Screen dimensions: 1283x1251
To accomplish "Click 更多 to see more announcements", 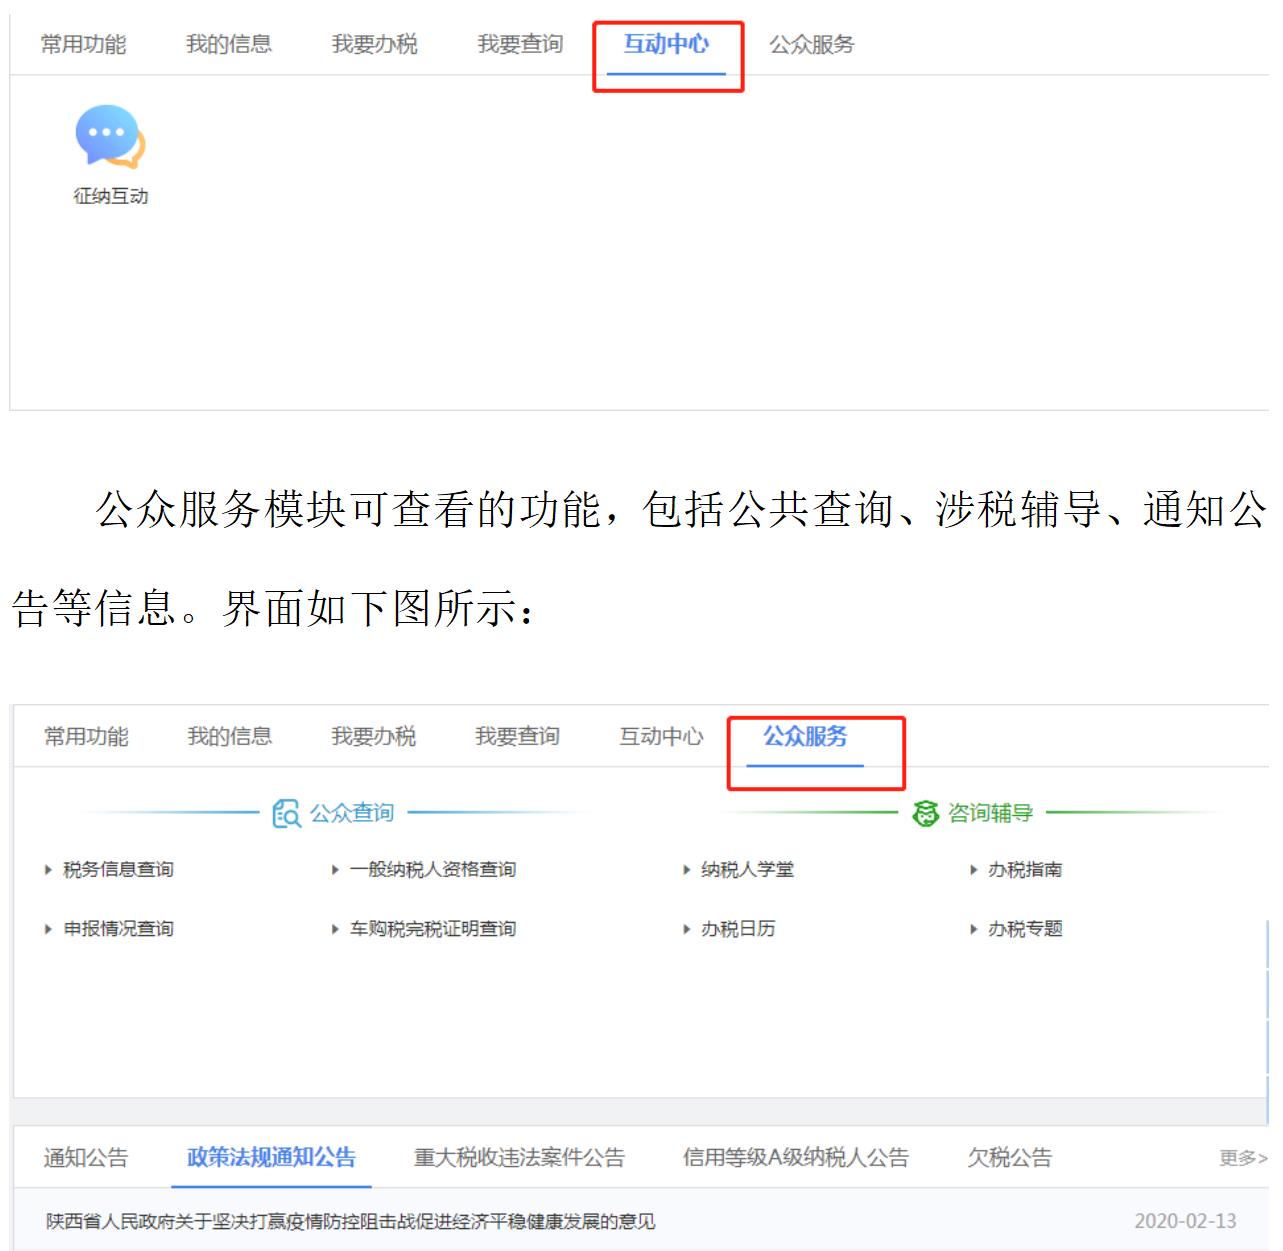I will tap(1242, 1158).
